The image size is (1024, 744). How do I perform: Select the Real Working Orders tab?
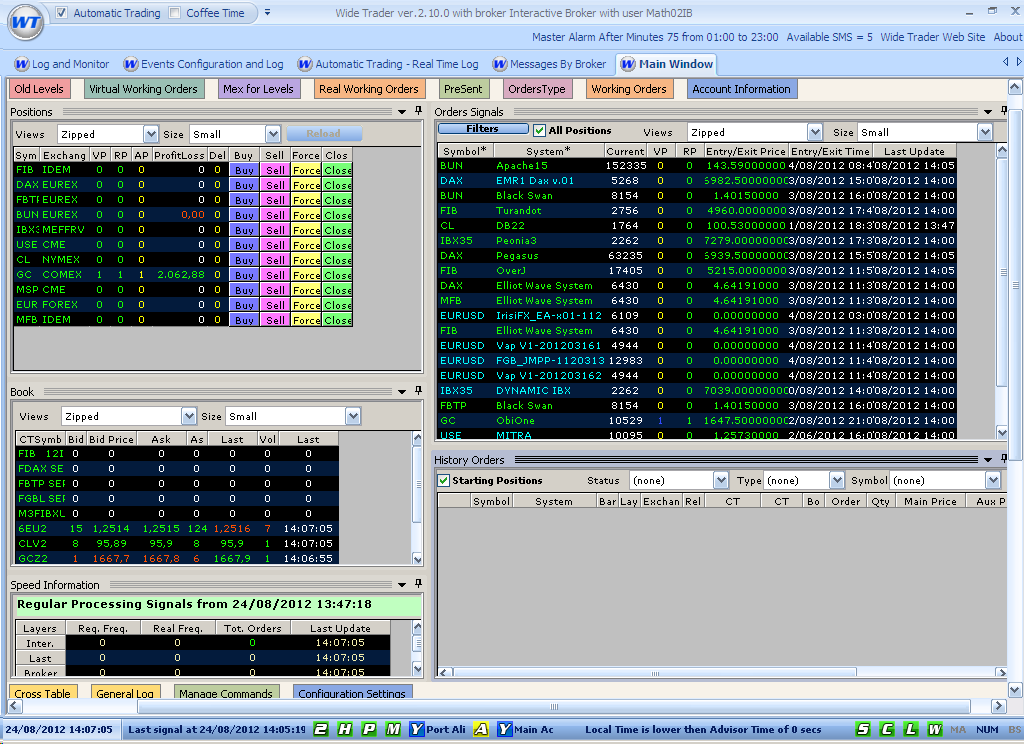[x=368, y=89]
